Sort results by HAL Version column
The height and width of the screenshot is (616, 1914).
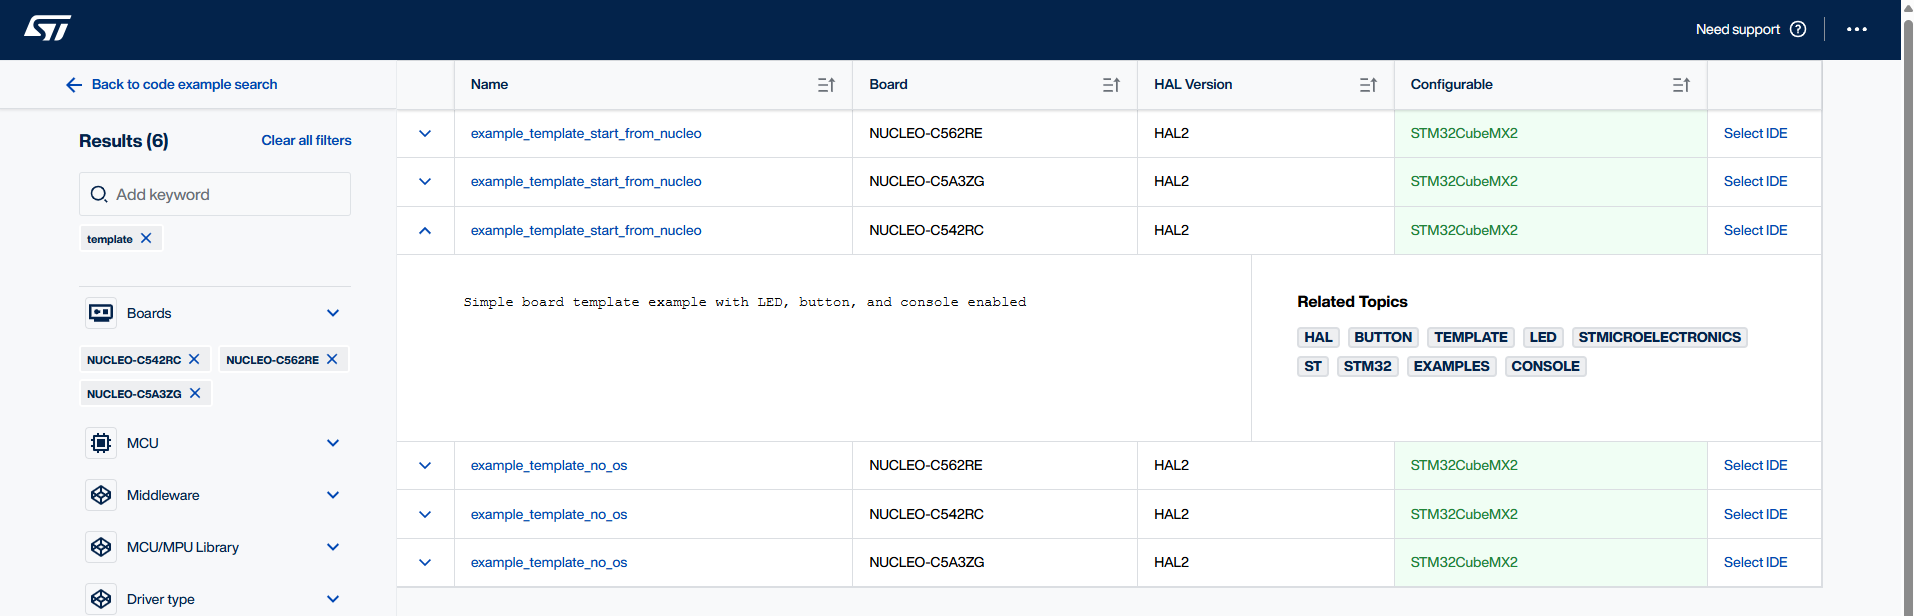coord(1367,85)
